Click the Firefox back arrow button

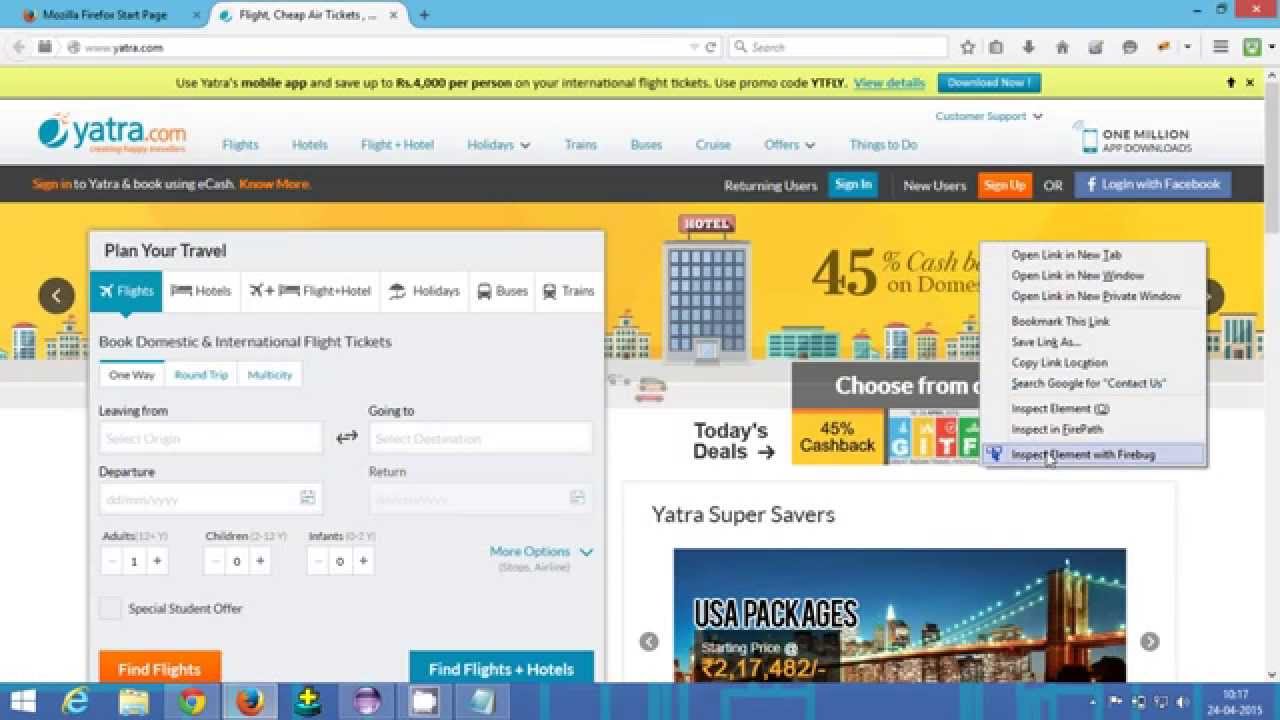pyautogui.click(x=18, y=47)
